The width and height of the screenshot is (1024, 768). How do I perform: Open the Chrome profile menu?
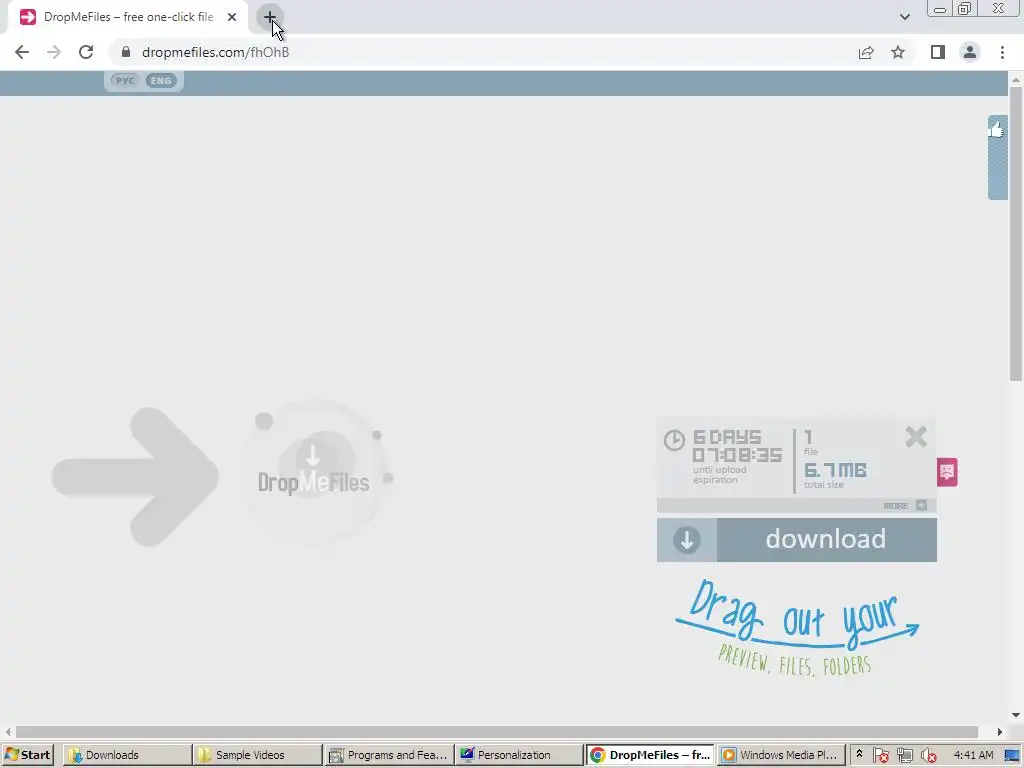[x=970, y=52]
